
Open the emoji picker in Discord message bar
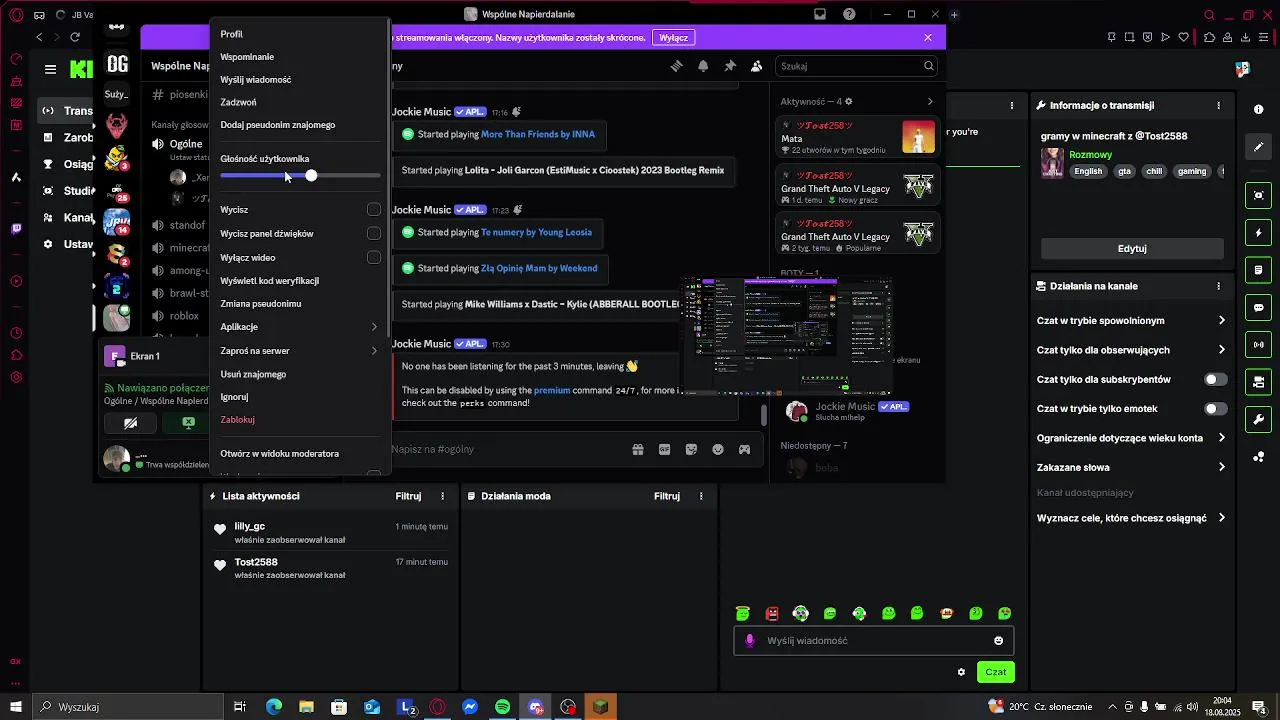[718, 450]
